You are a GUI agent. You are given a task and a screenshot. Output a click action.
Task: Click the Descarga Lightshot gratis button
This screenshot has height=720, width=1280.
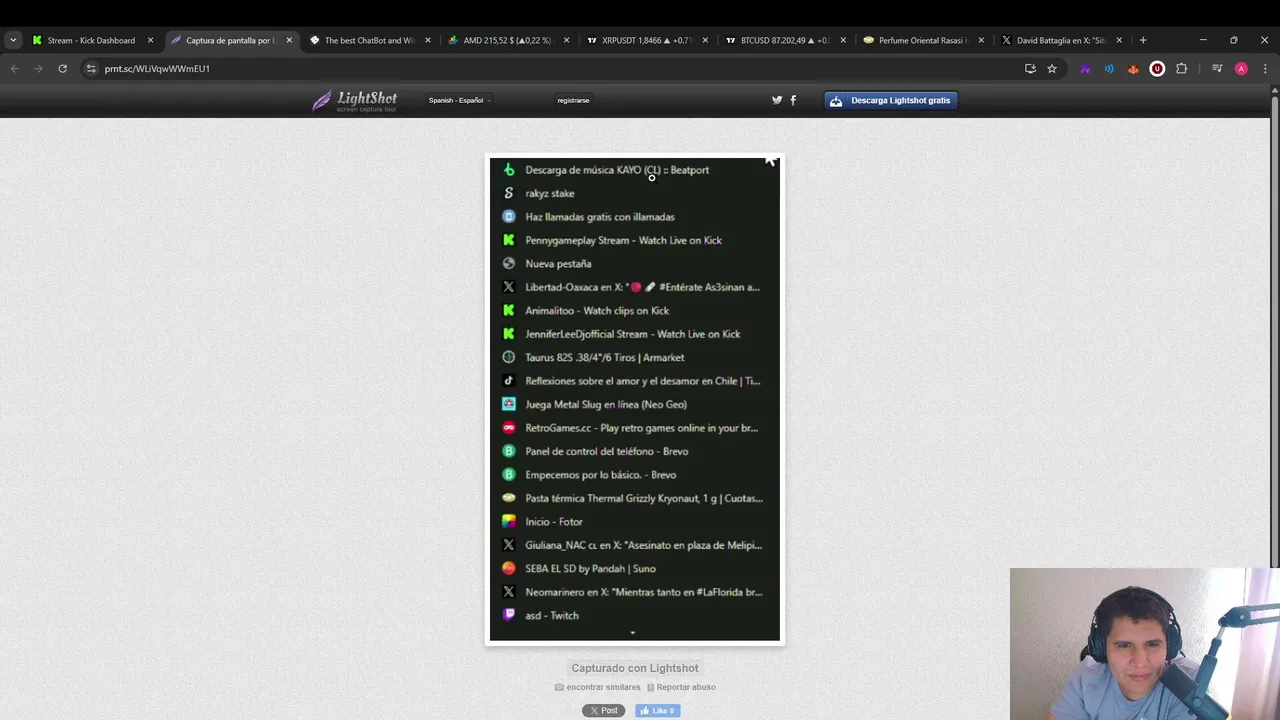(x=891, y=100)
